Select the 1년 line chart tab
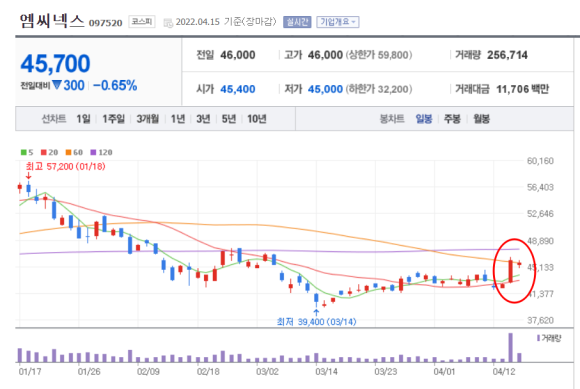 [178, 119]
